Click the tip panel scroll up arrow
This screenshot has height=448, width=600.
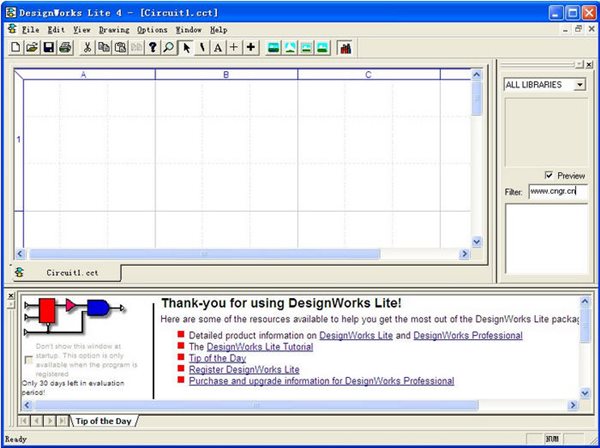pyautogui.click(x=585, y=301)
